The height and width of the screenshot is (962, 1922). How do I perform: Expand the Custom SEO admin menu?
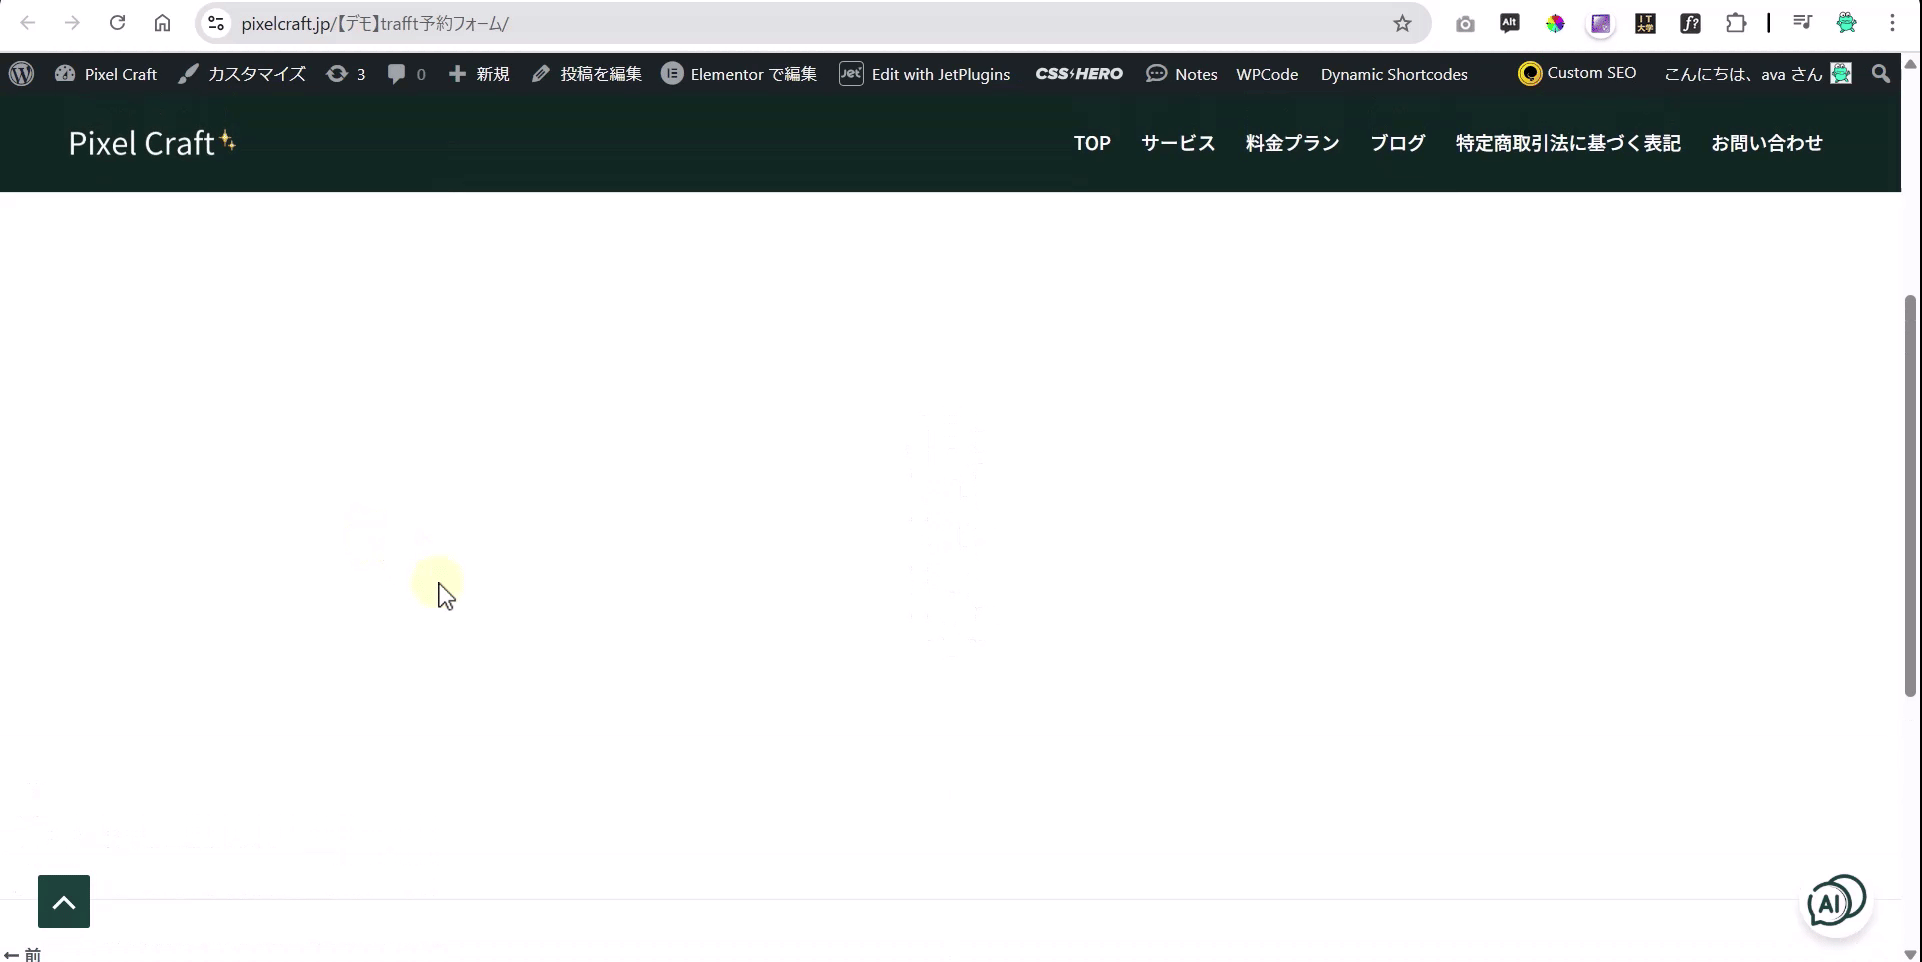1577,73
